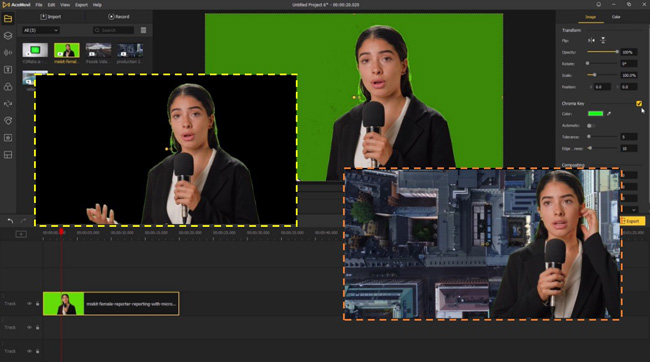Click the Opacity 100% value field
650x362 pixels.
629,52
